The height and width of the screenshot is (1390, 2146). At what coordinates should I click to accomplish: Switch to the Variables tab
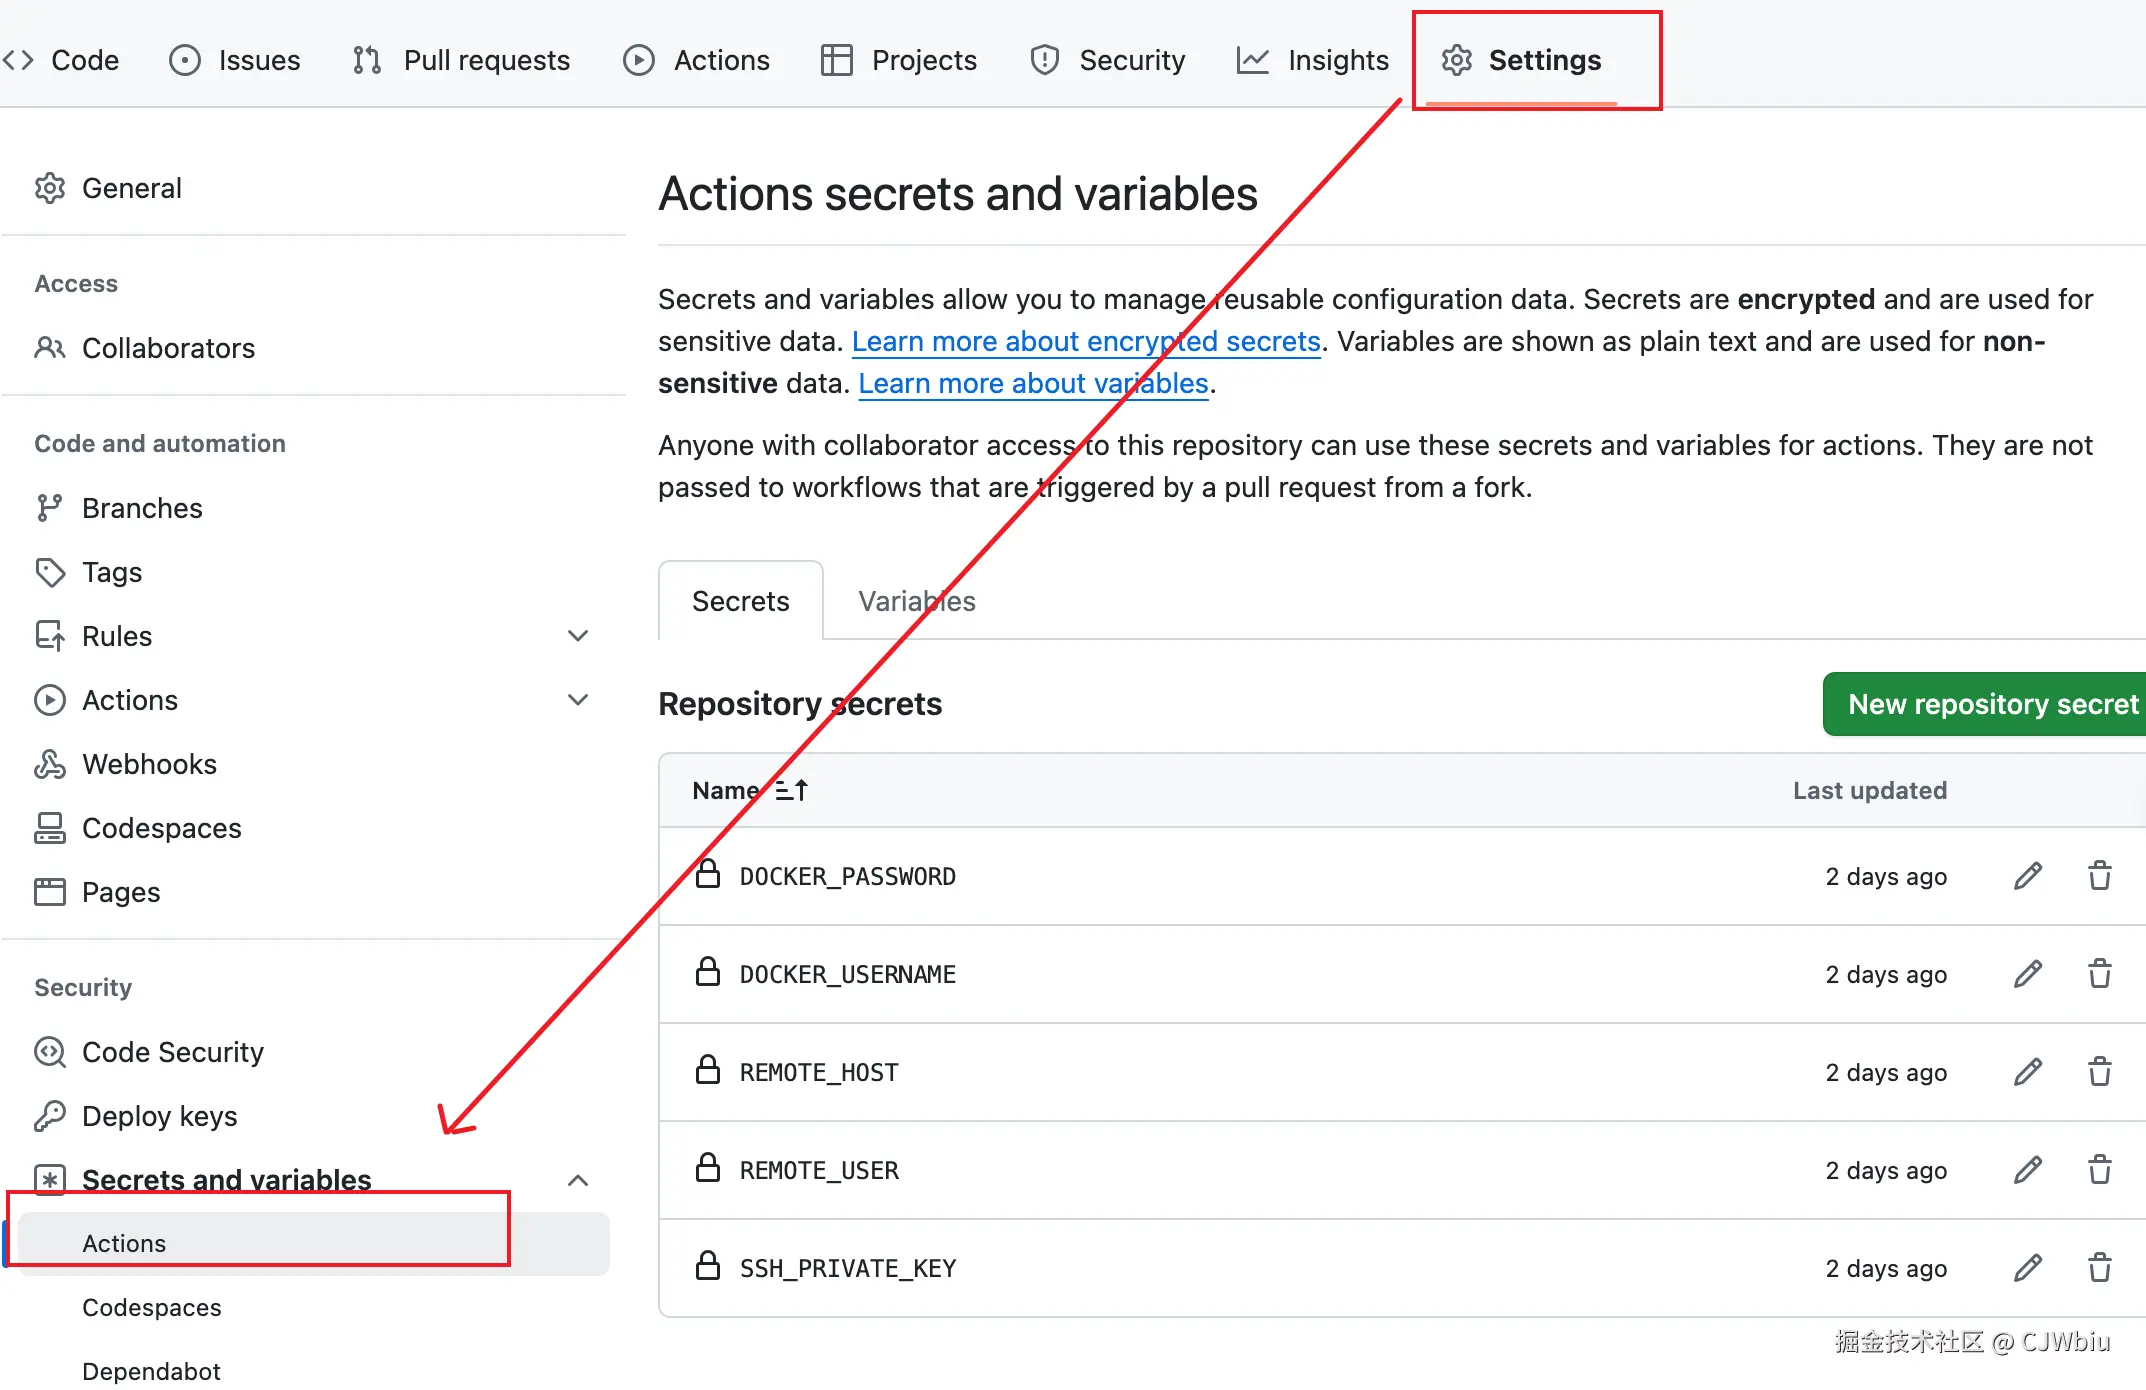[916, 601]
